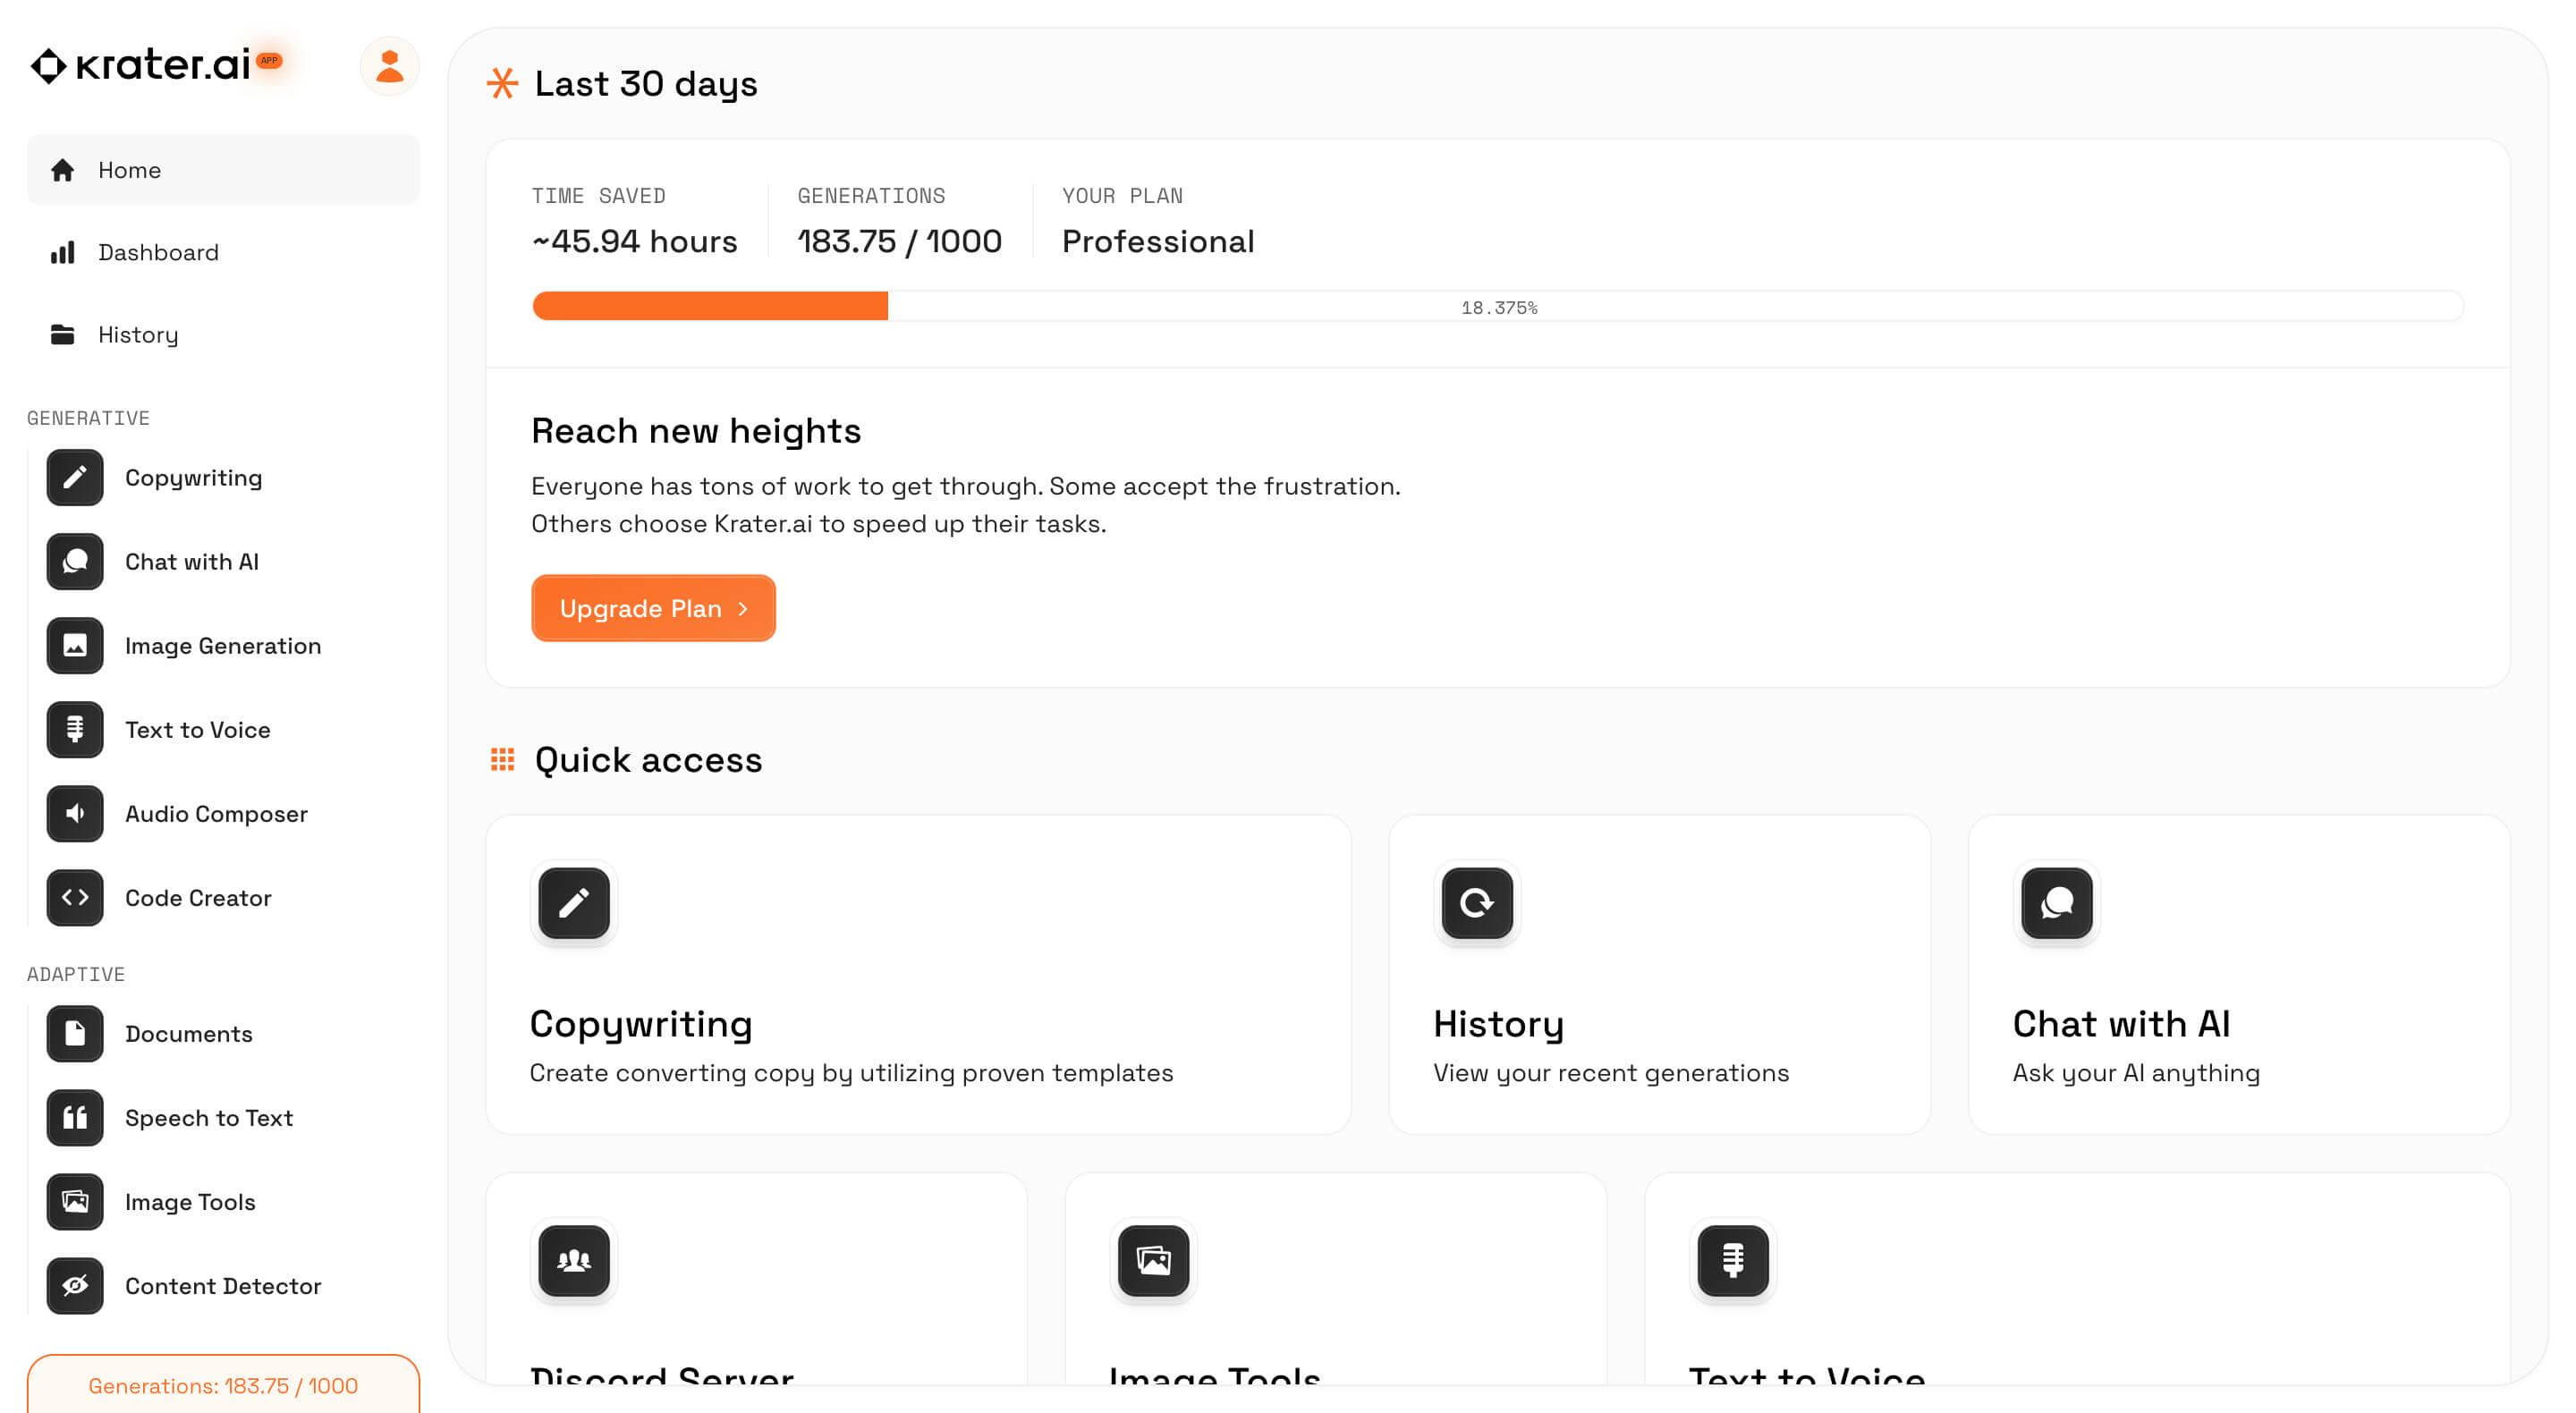Click the generations usage progress bar
The width and height of the screenshot is (2576, 1413).
click(1497, 306)
